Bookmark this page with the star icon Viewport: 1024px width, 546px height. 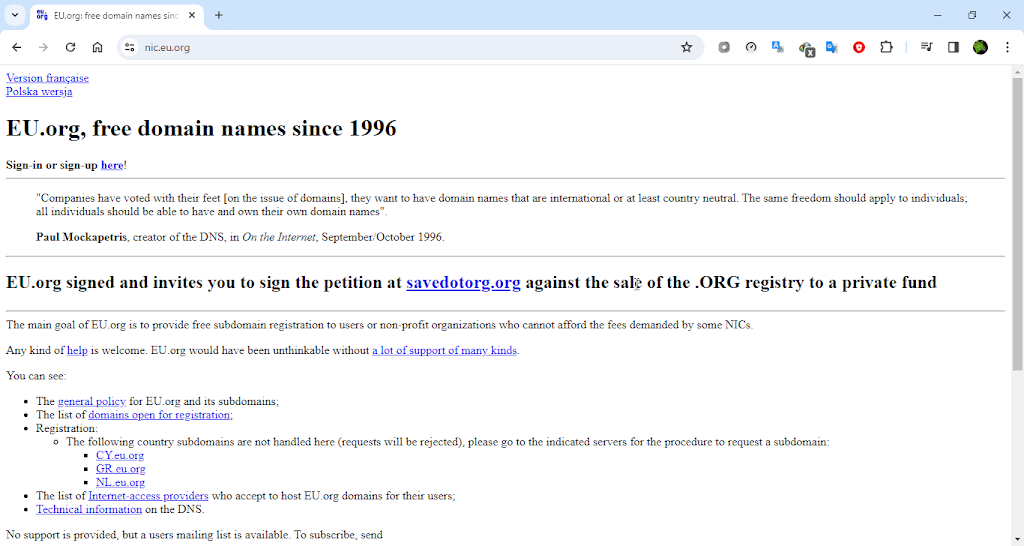686,47
